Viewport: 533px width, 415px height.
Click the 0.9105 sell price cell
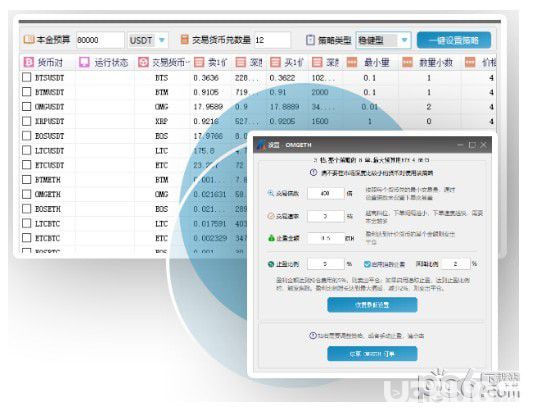206,92
